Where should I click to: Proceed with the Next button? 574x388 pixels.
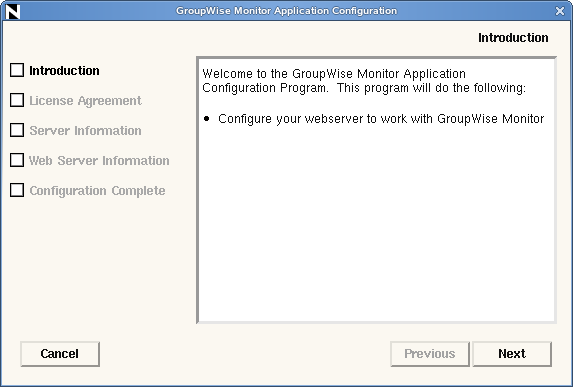point(512,354)
